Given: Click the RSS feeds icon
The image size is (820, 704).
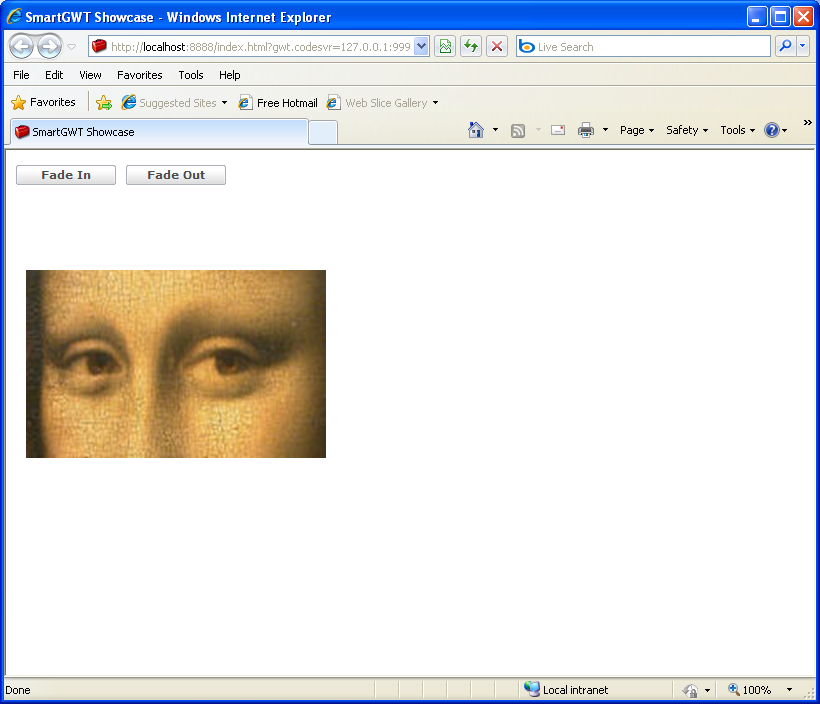Looking at the screenshot, I should coord(518,130).
